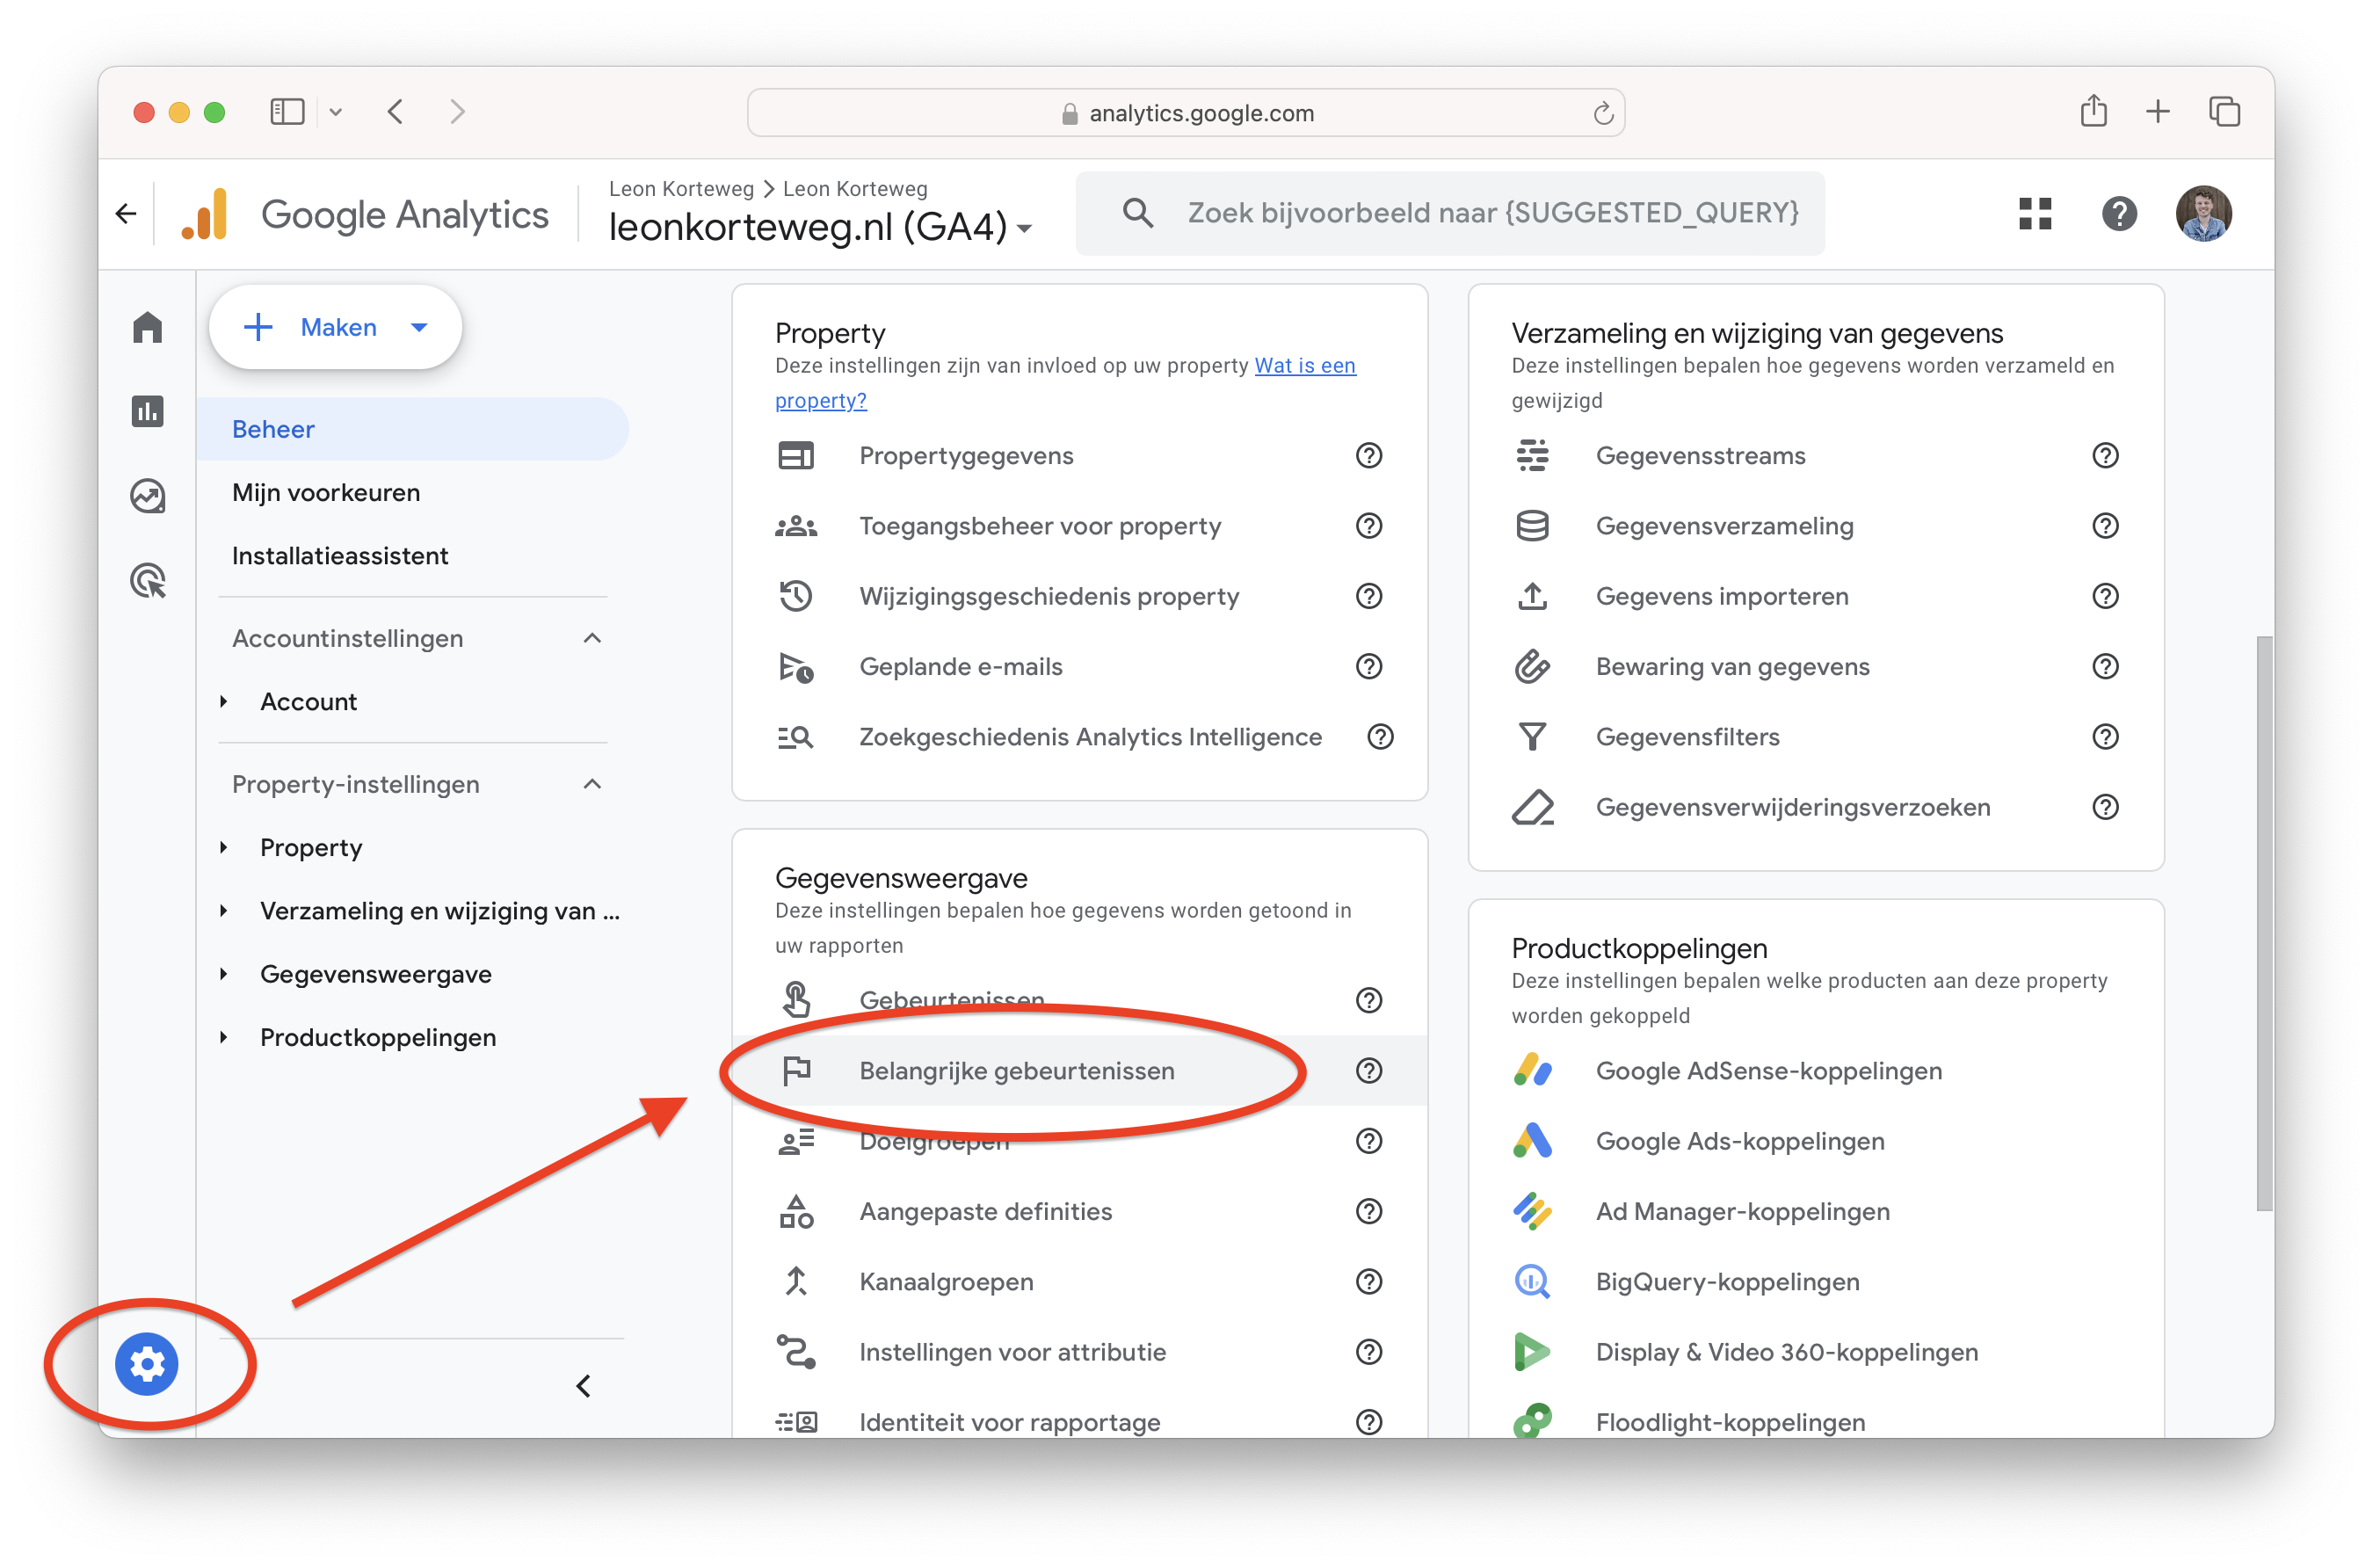Viewport: 2373px width, 1568px height.
Task: Open the Home icon in left rail
Action: coord(147,327)
